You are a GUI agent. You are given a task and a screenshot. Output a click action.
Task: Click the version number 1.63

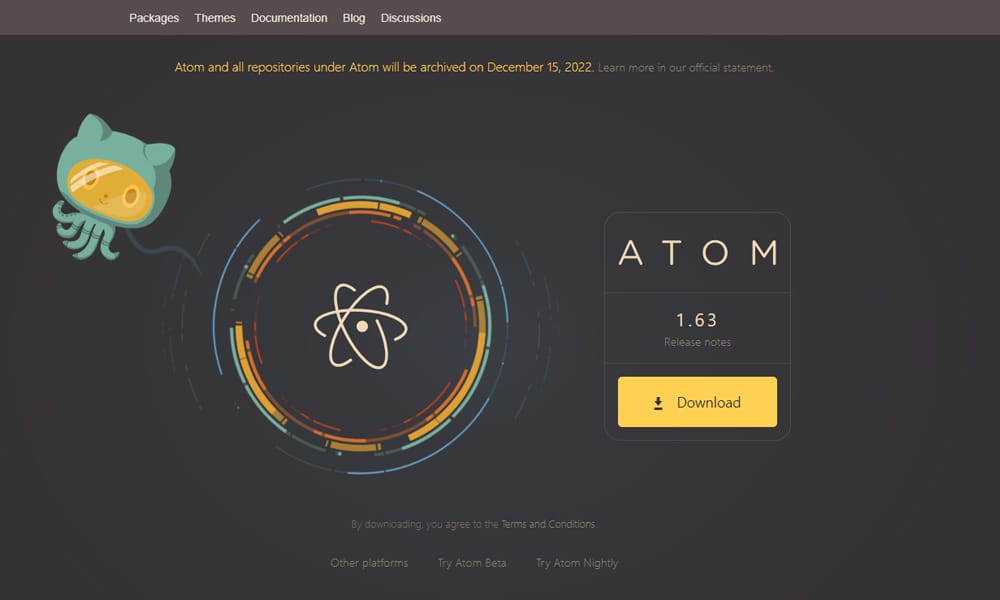(697, 319)
